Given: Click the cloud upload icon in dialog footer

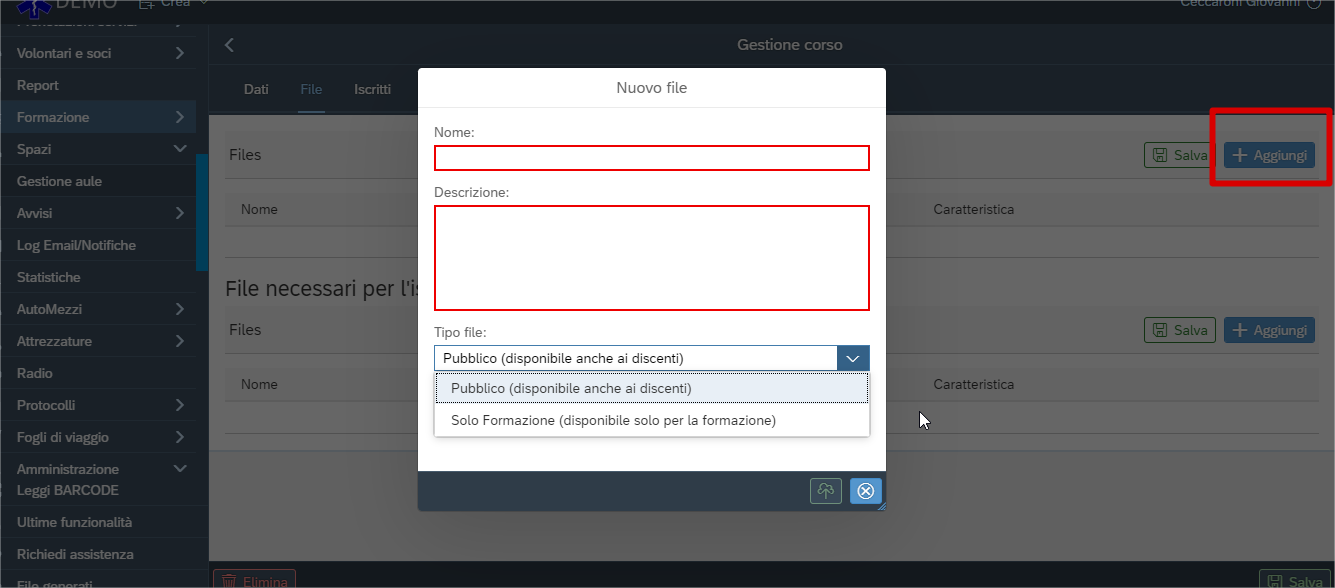Looking at the screenshot, I should tap(825, 491).
